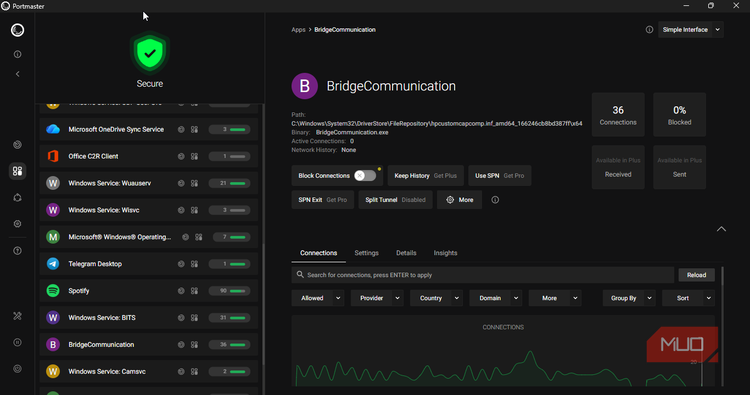Viewport: 750px width, 395px height.
Task: Open app settings icon for Windows Service: Wuauserv
Action: (x=194, y=183)
